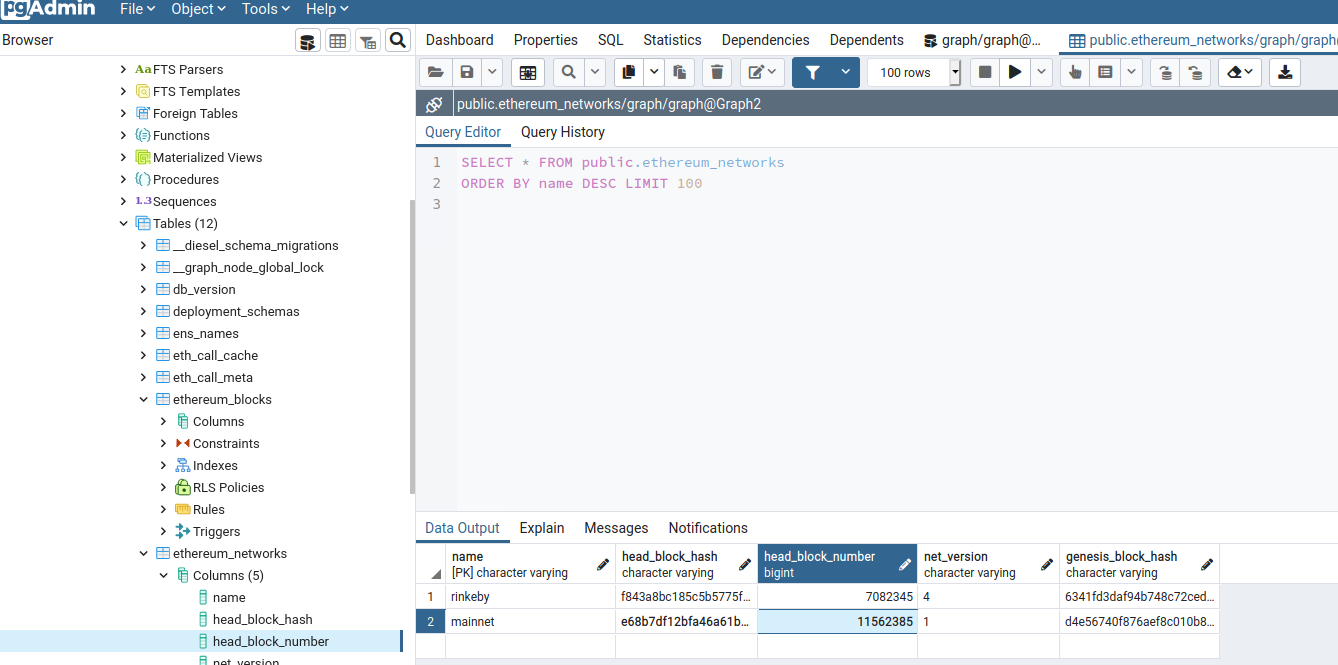The image size is (1338, 665).
Task: Select the eth_call_cache table
Action: point(215,355)
